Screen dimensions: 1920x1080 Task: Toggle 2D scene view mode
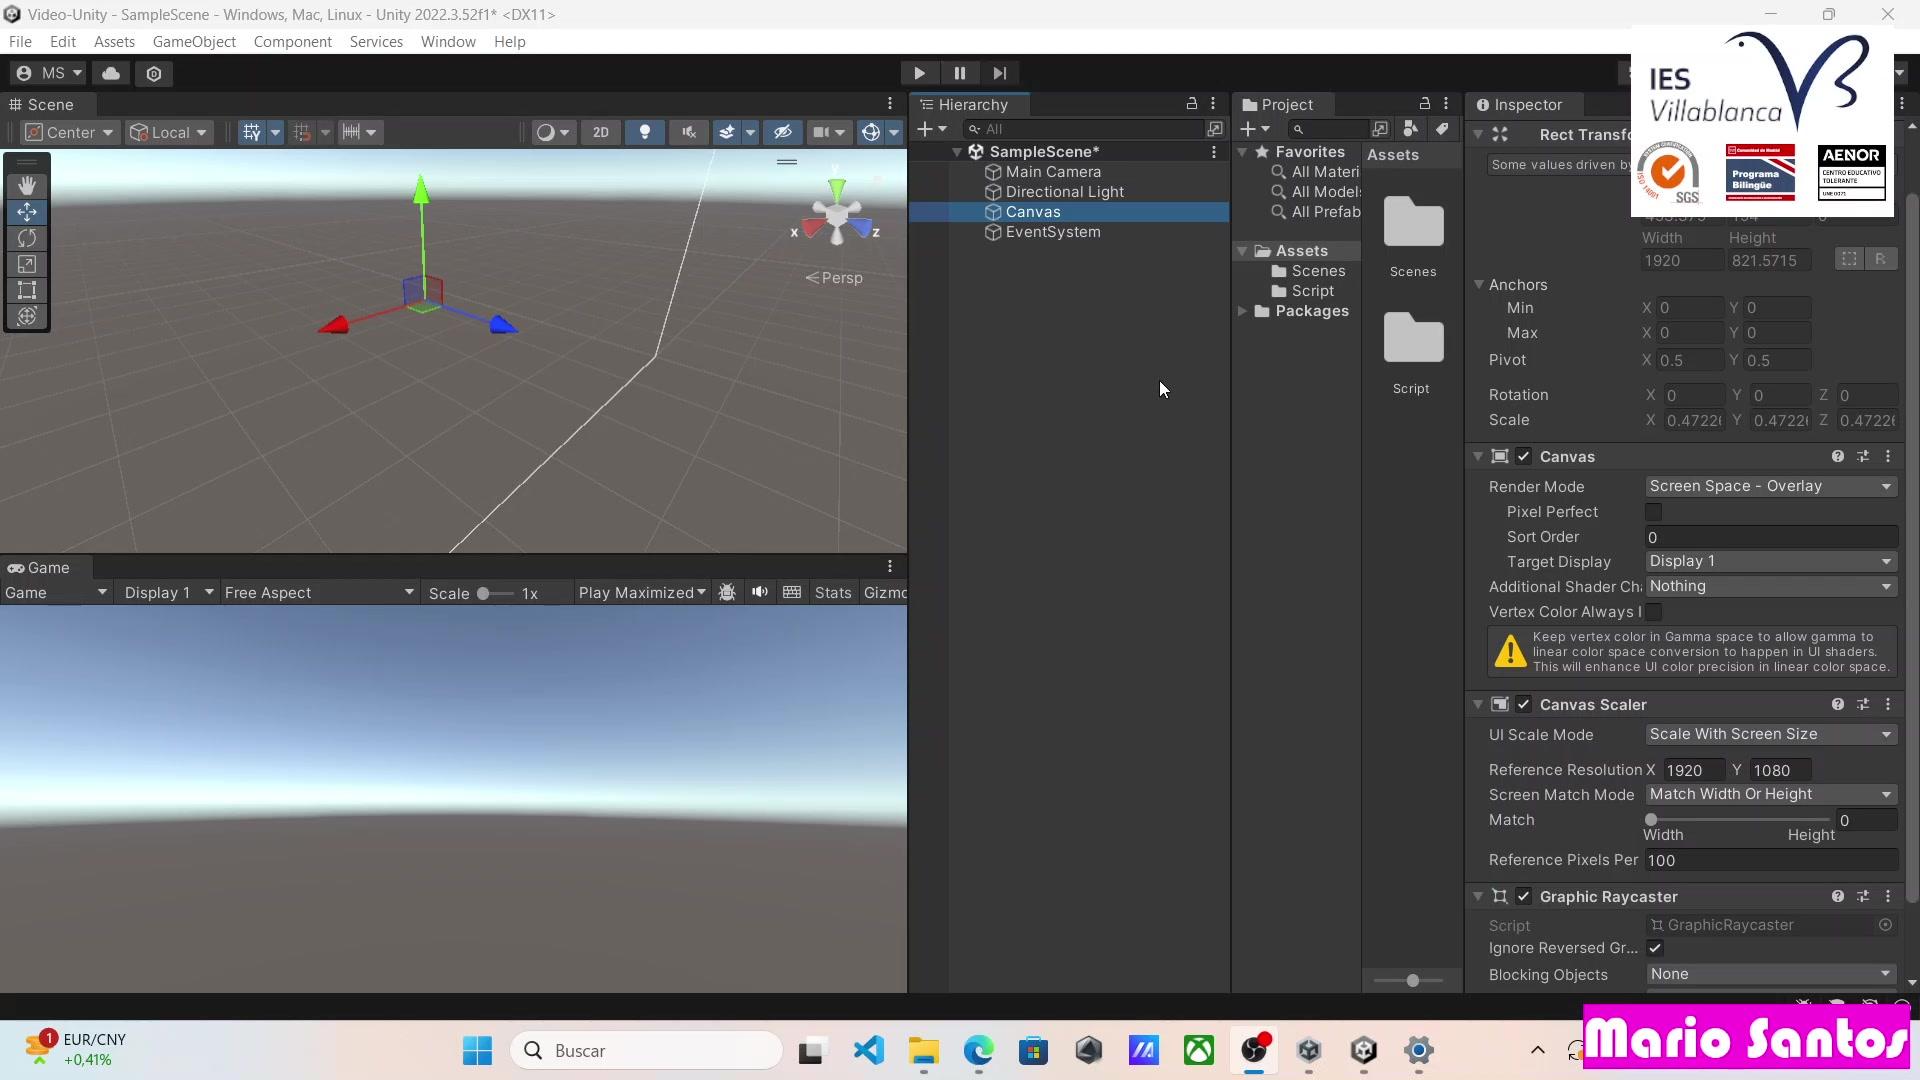600,132
